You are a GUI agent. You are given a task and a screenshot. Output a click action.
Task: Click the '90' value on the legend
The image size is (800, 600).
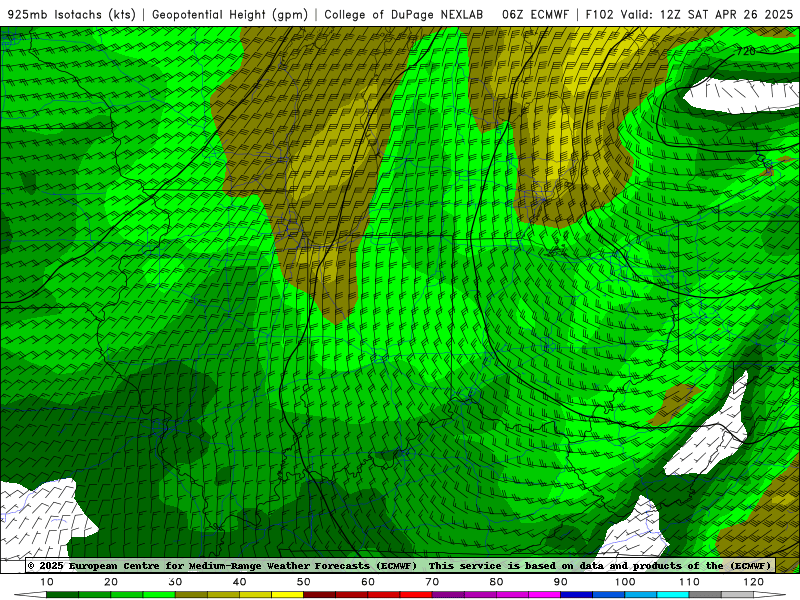[x=561, y=582]
